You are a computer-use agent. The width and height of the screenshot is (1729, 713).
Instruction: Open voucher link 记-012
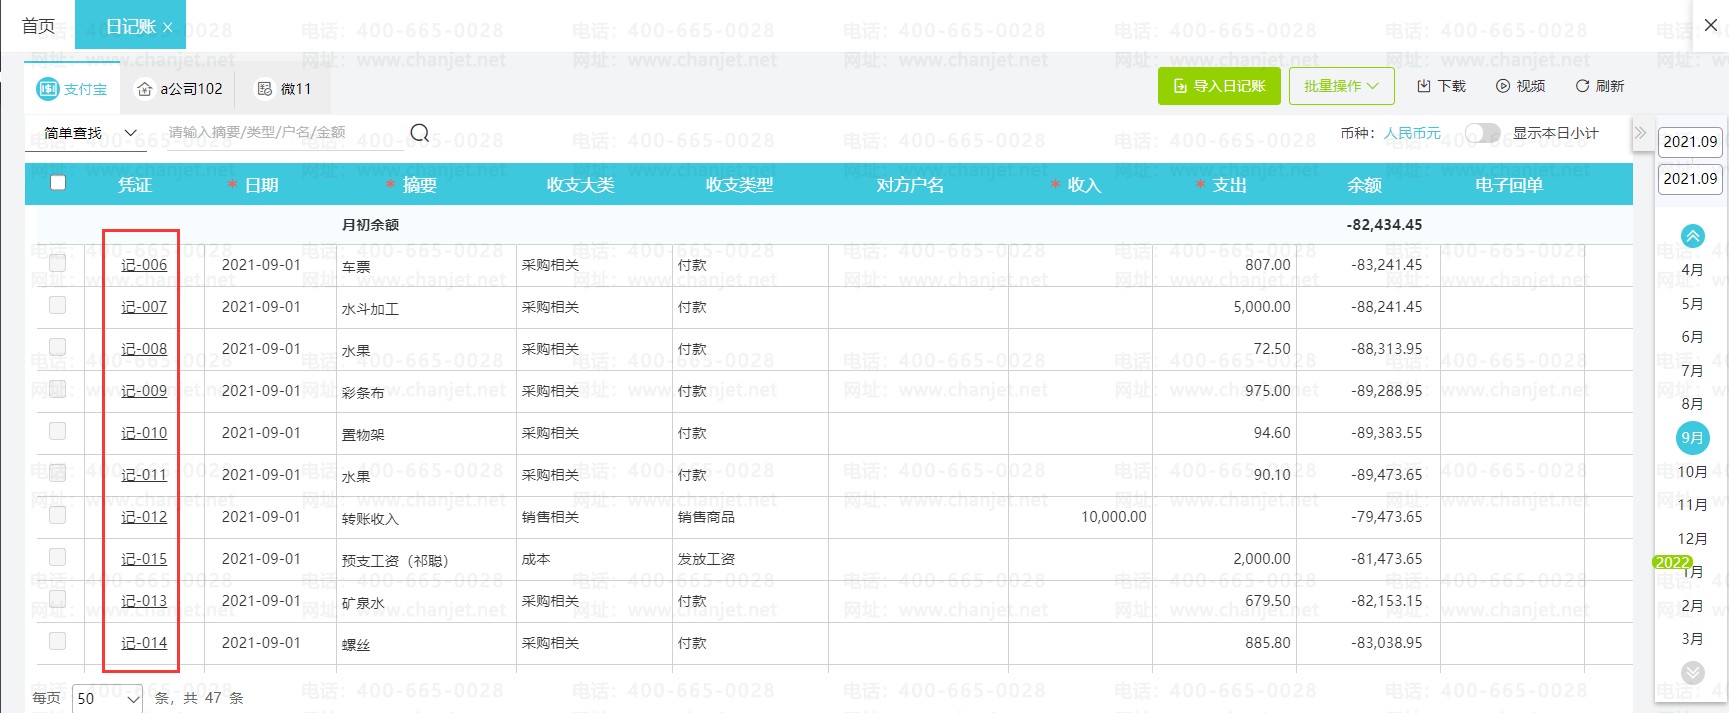pos(144,517)
